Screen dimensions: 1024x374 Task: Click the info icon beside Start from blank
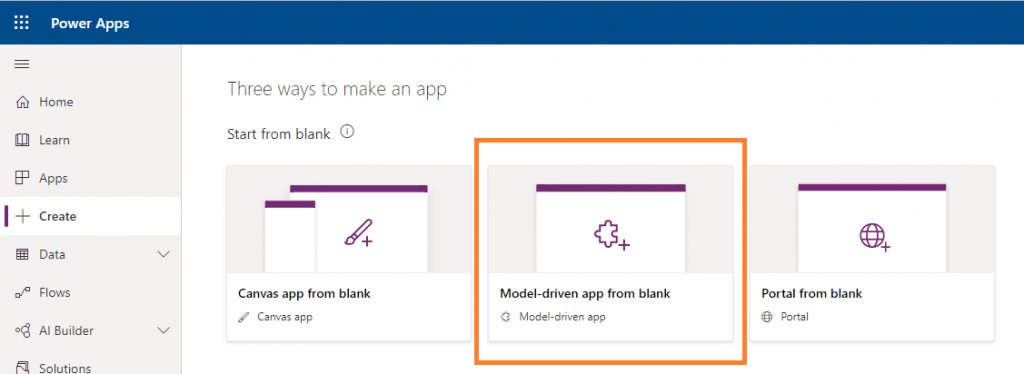(347, 132)
